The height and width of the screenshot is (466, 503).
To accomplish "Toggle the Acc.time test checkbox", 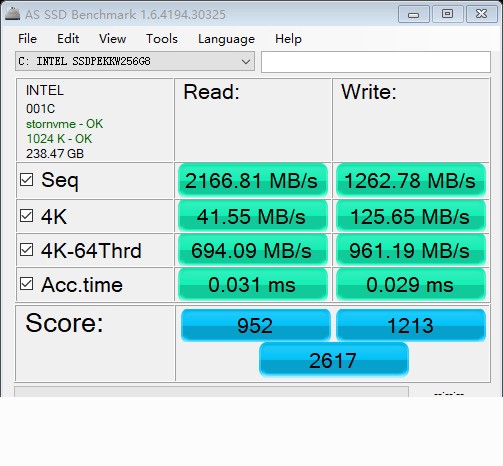I will pos(26,284).
